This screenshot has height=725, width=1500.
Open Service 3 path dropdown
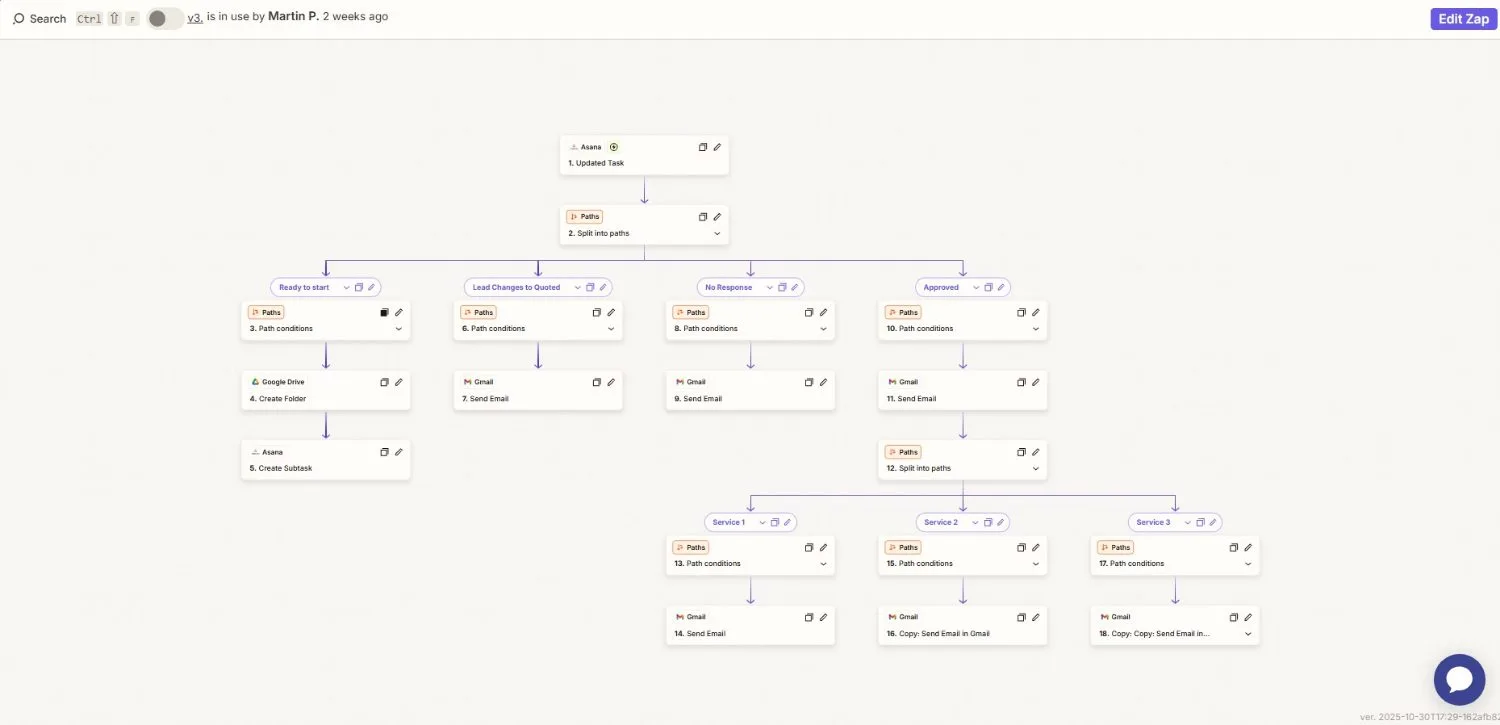[1188, 522]
